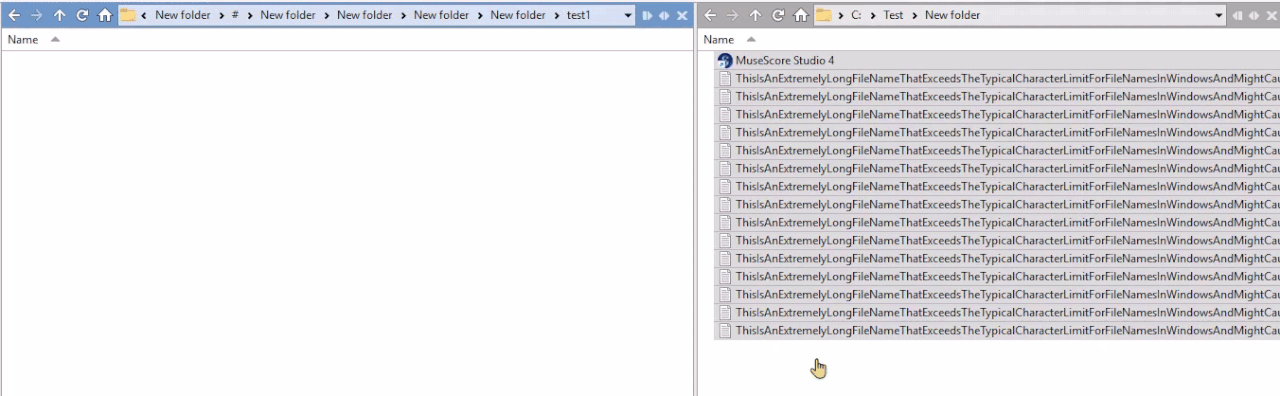Click the double-arrow pane icon in right pane

point(1253,15)
